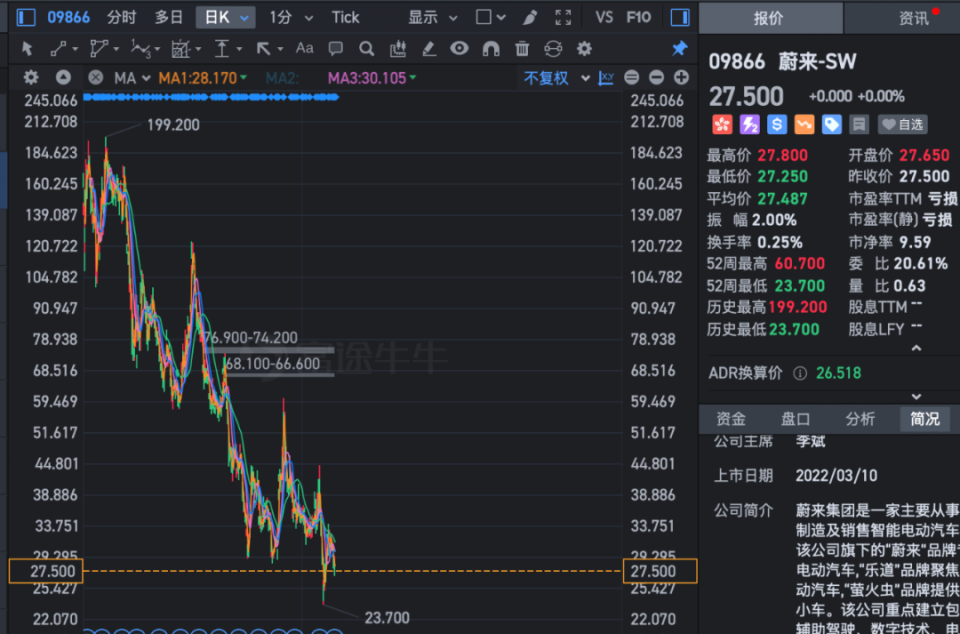Toggle the magnet snap mode

pos(491,48)
